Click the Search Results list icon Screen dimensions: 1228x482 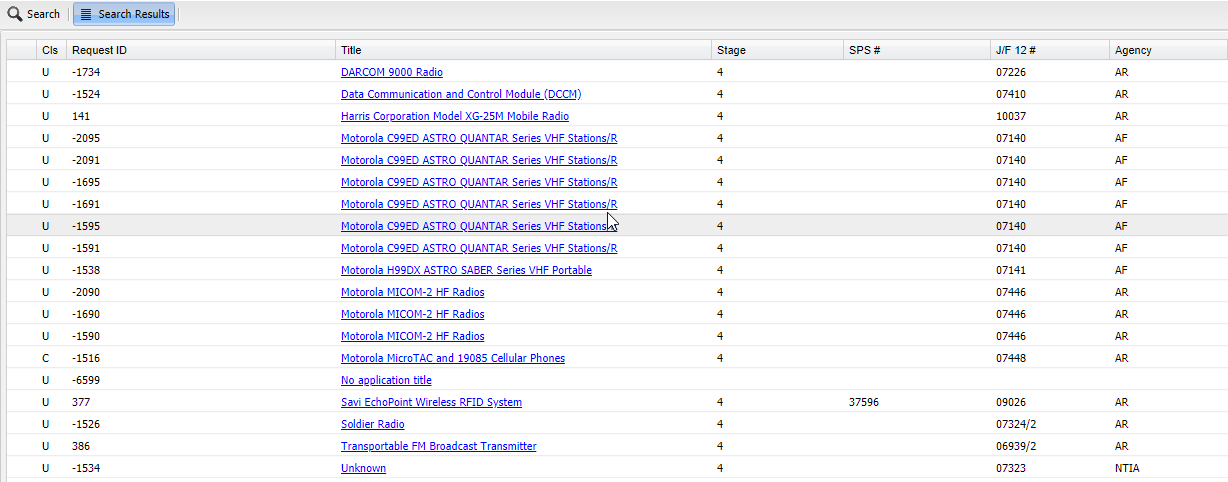tap(86, 14)
